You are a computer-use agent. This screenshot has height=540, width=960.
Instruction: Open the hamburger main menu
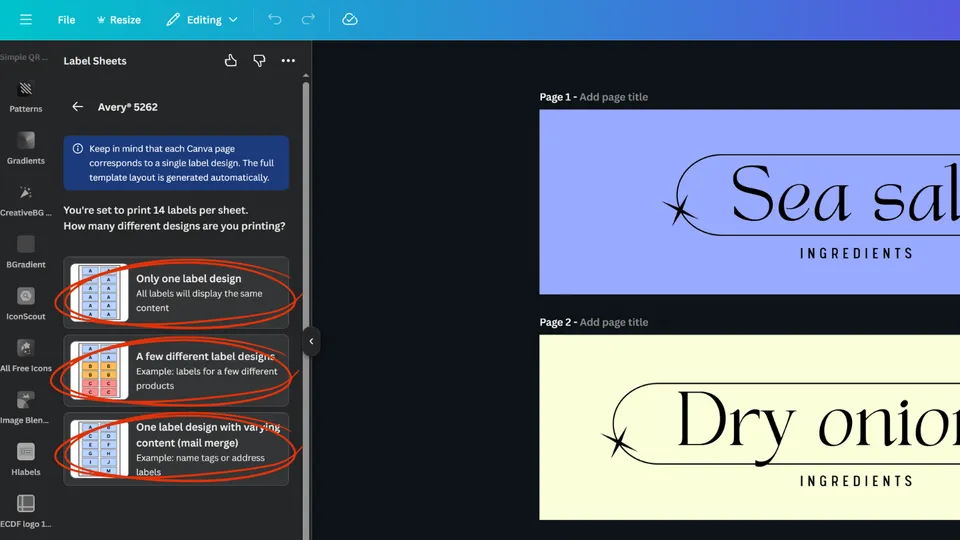click(26, 20)
